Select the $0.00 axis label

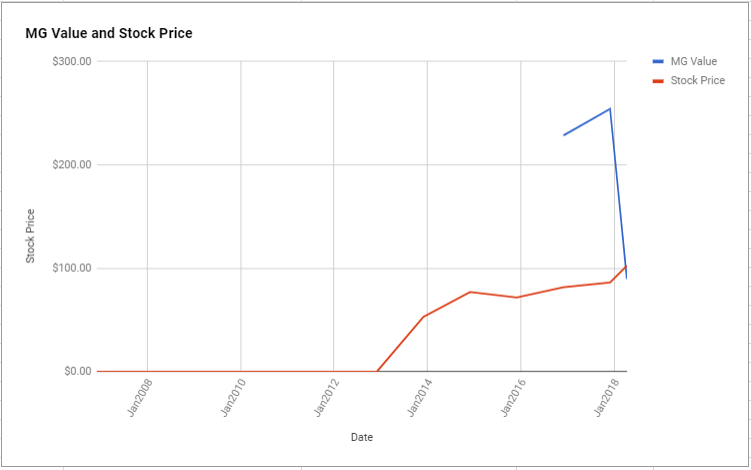(x=78, y=371)
